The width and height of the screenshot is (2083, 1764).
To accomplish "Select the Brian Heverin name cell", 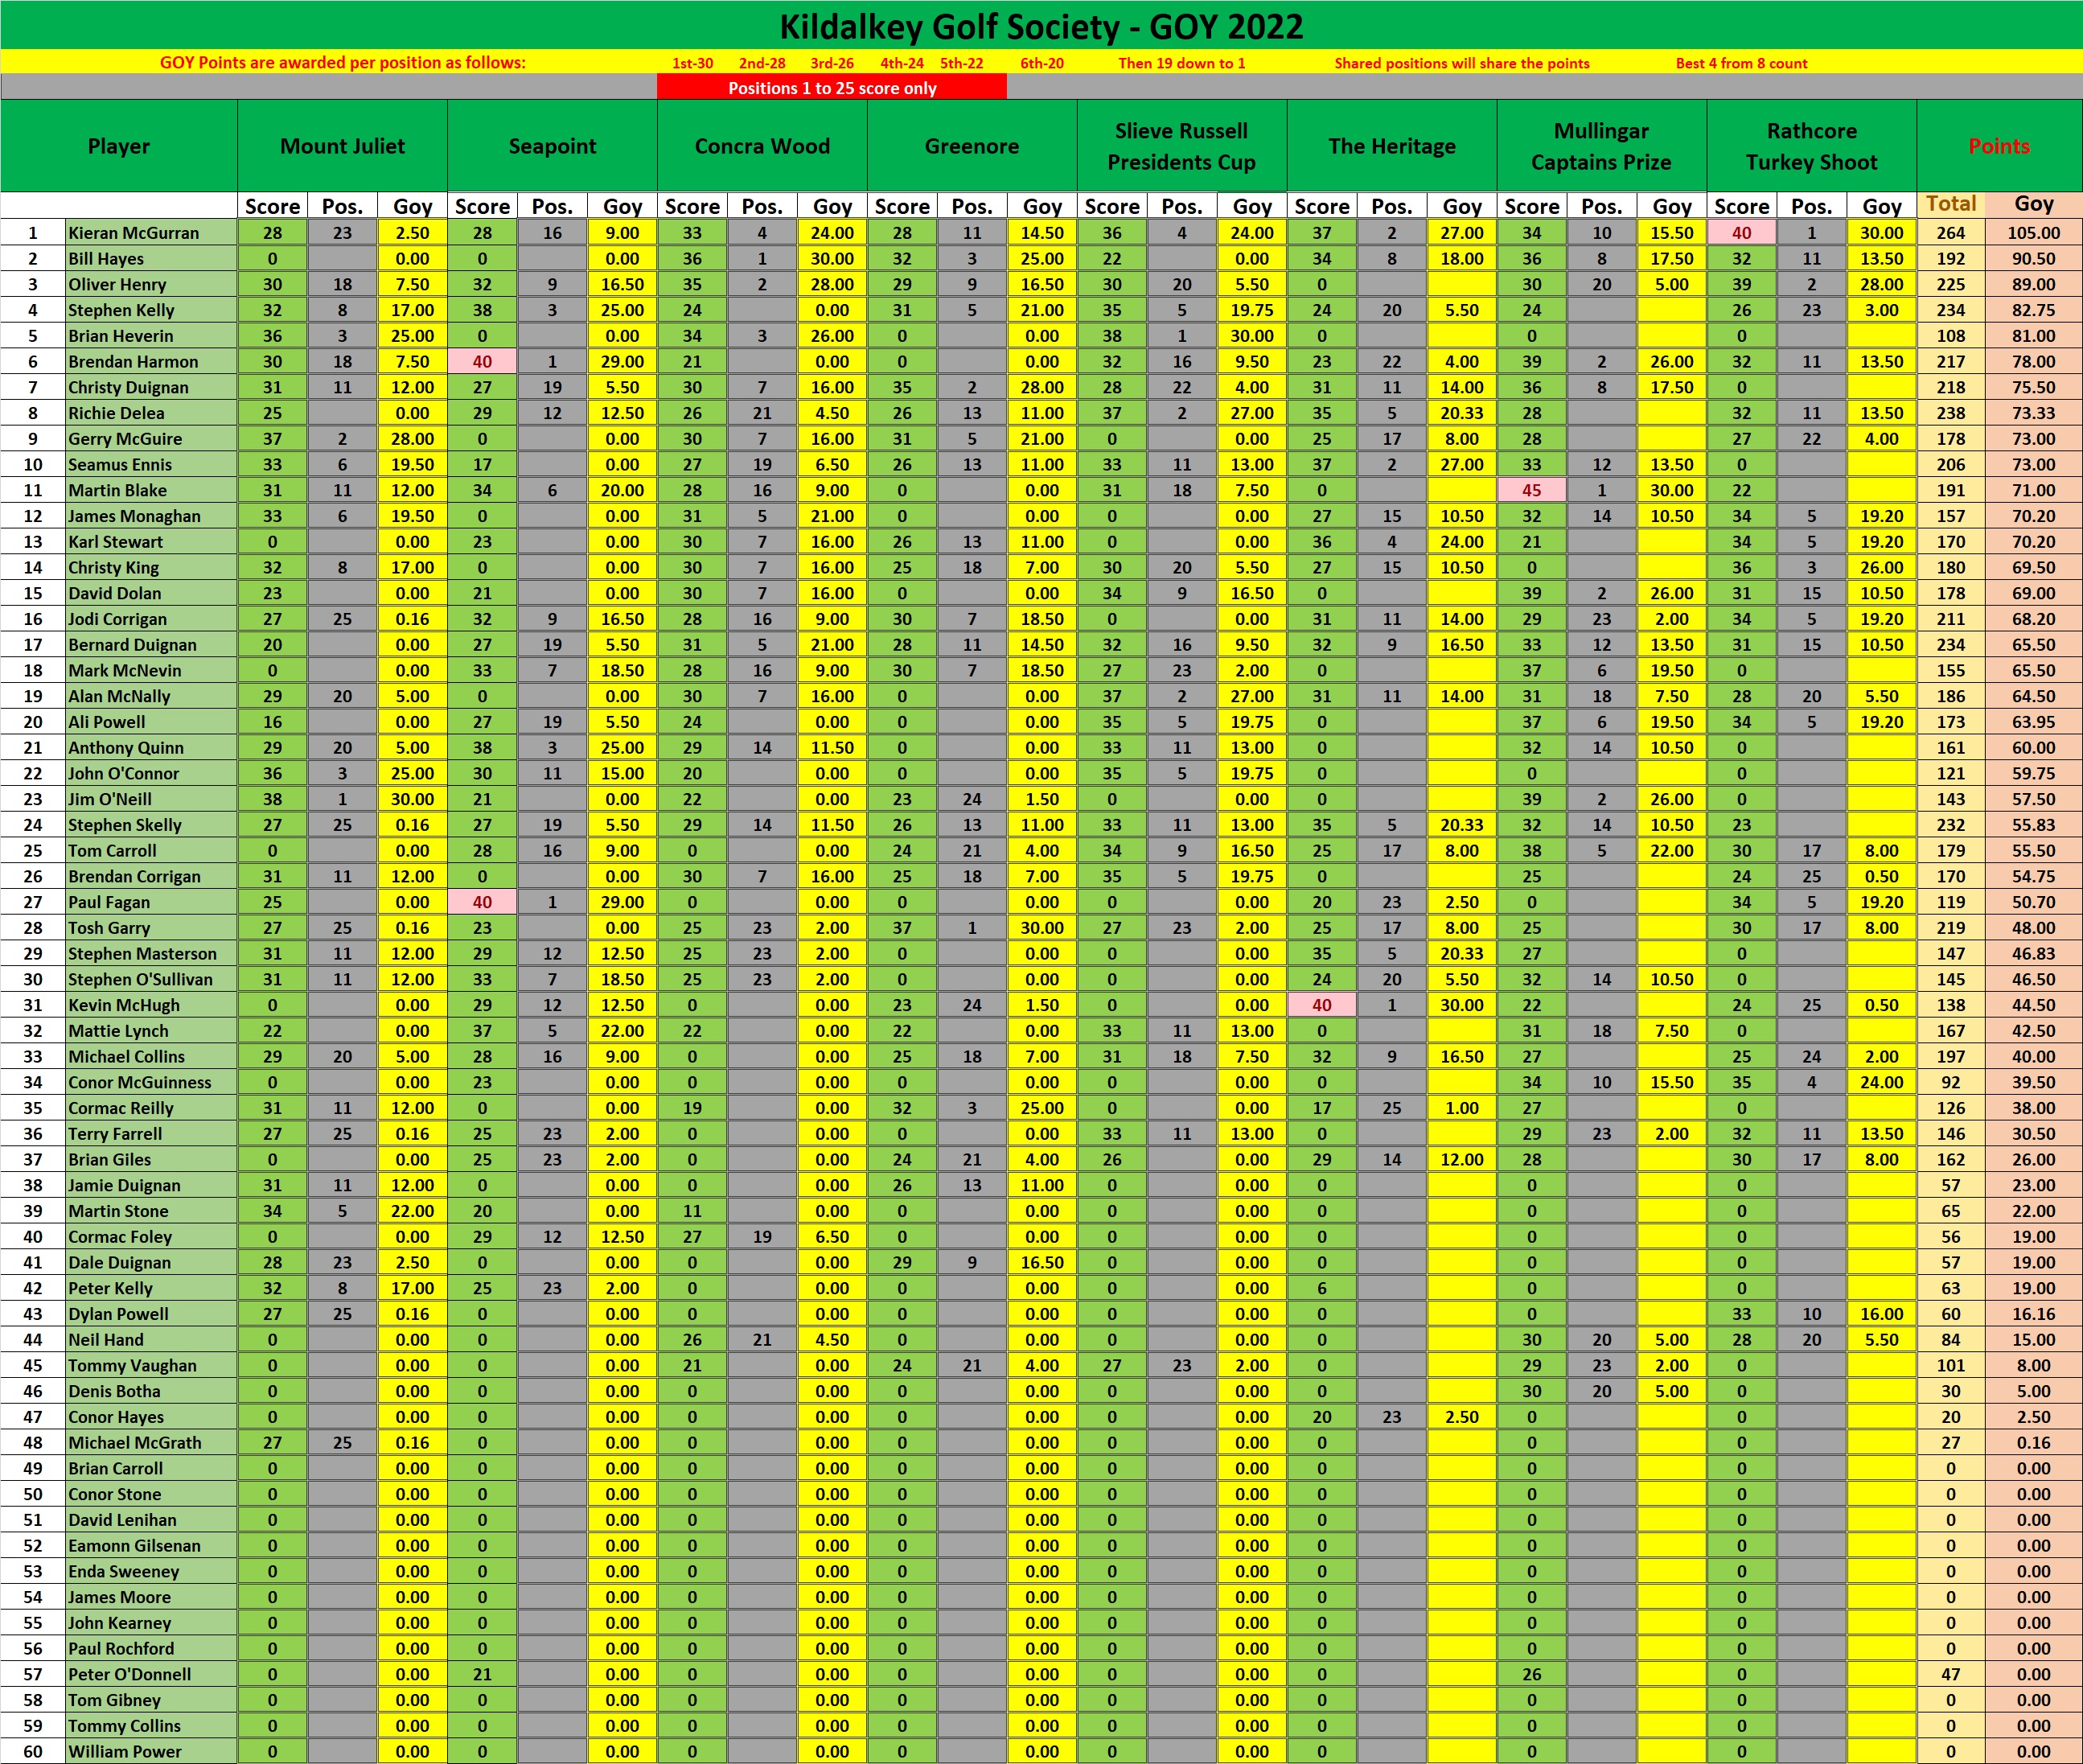I will click(x=151, y=336).
